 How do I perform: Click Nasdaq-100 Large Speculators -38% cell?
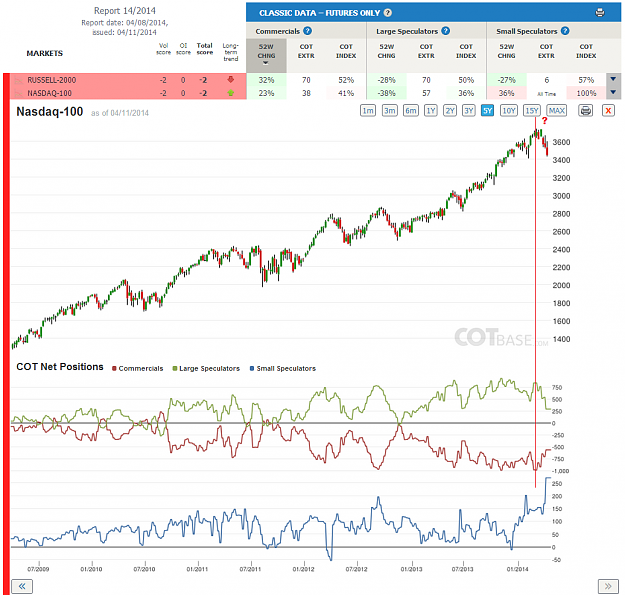pyautogui.click(x=387, y=93)
